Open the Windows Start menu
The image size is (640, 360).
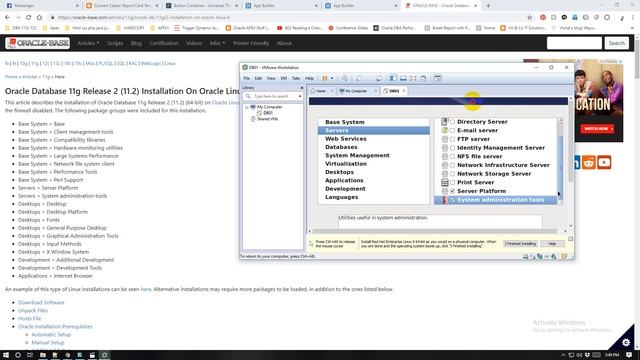[6, 355]
